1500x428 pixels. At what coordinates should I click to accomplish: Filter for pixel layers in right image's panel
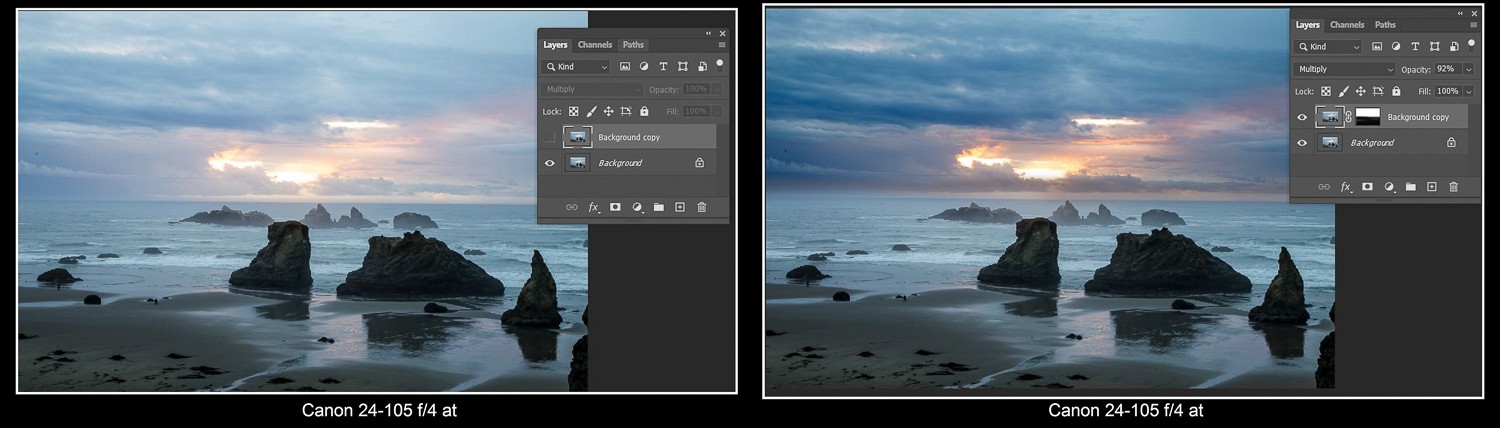1377,47
